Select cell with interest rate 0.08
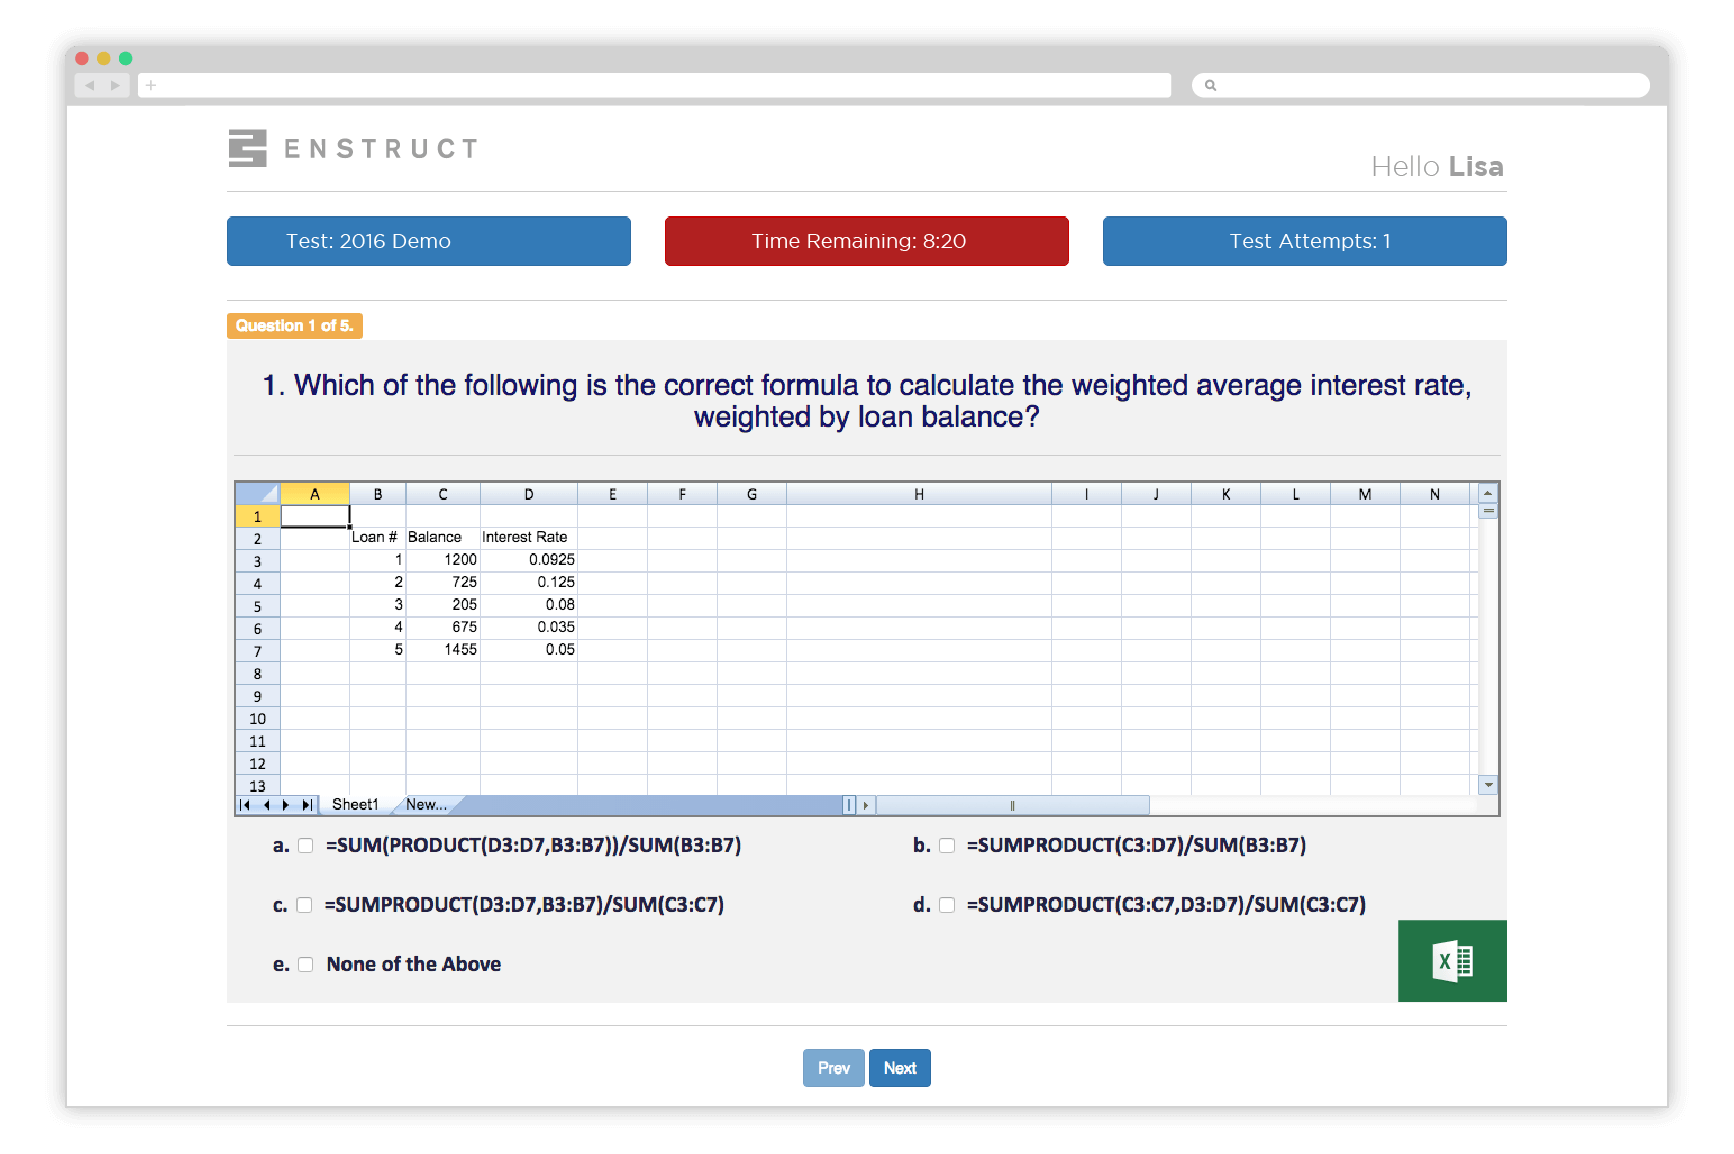 (x=529, y=605)
